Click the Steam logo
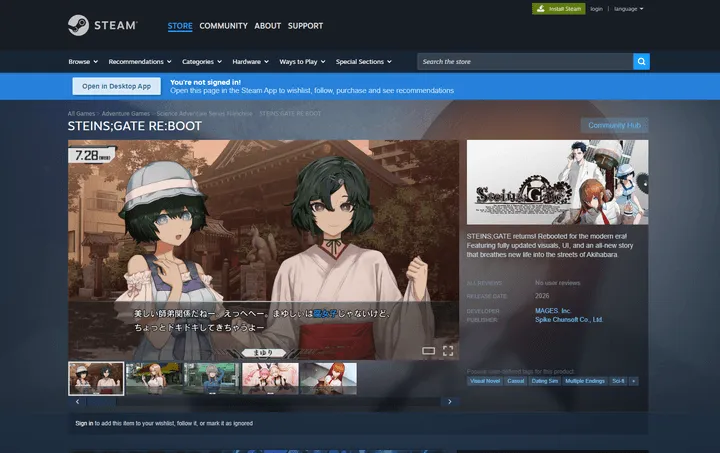This screenshot has height=453, width=720. (x=102, y=25)
